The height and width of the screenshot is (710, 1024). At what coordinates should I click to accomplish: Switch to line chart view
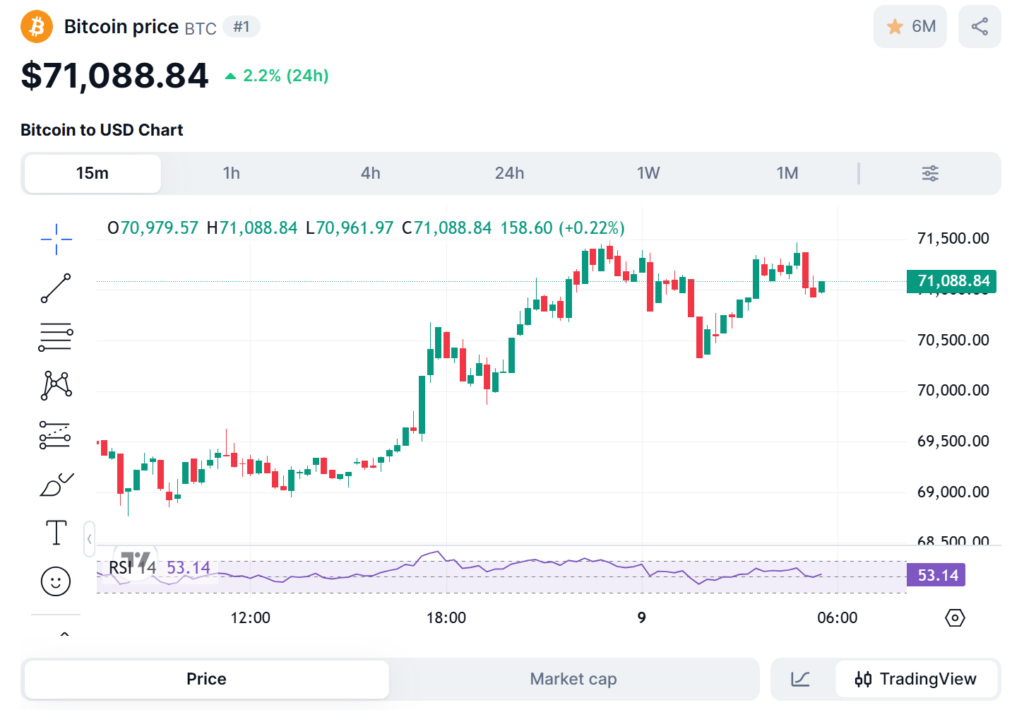801,679
